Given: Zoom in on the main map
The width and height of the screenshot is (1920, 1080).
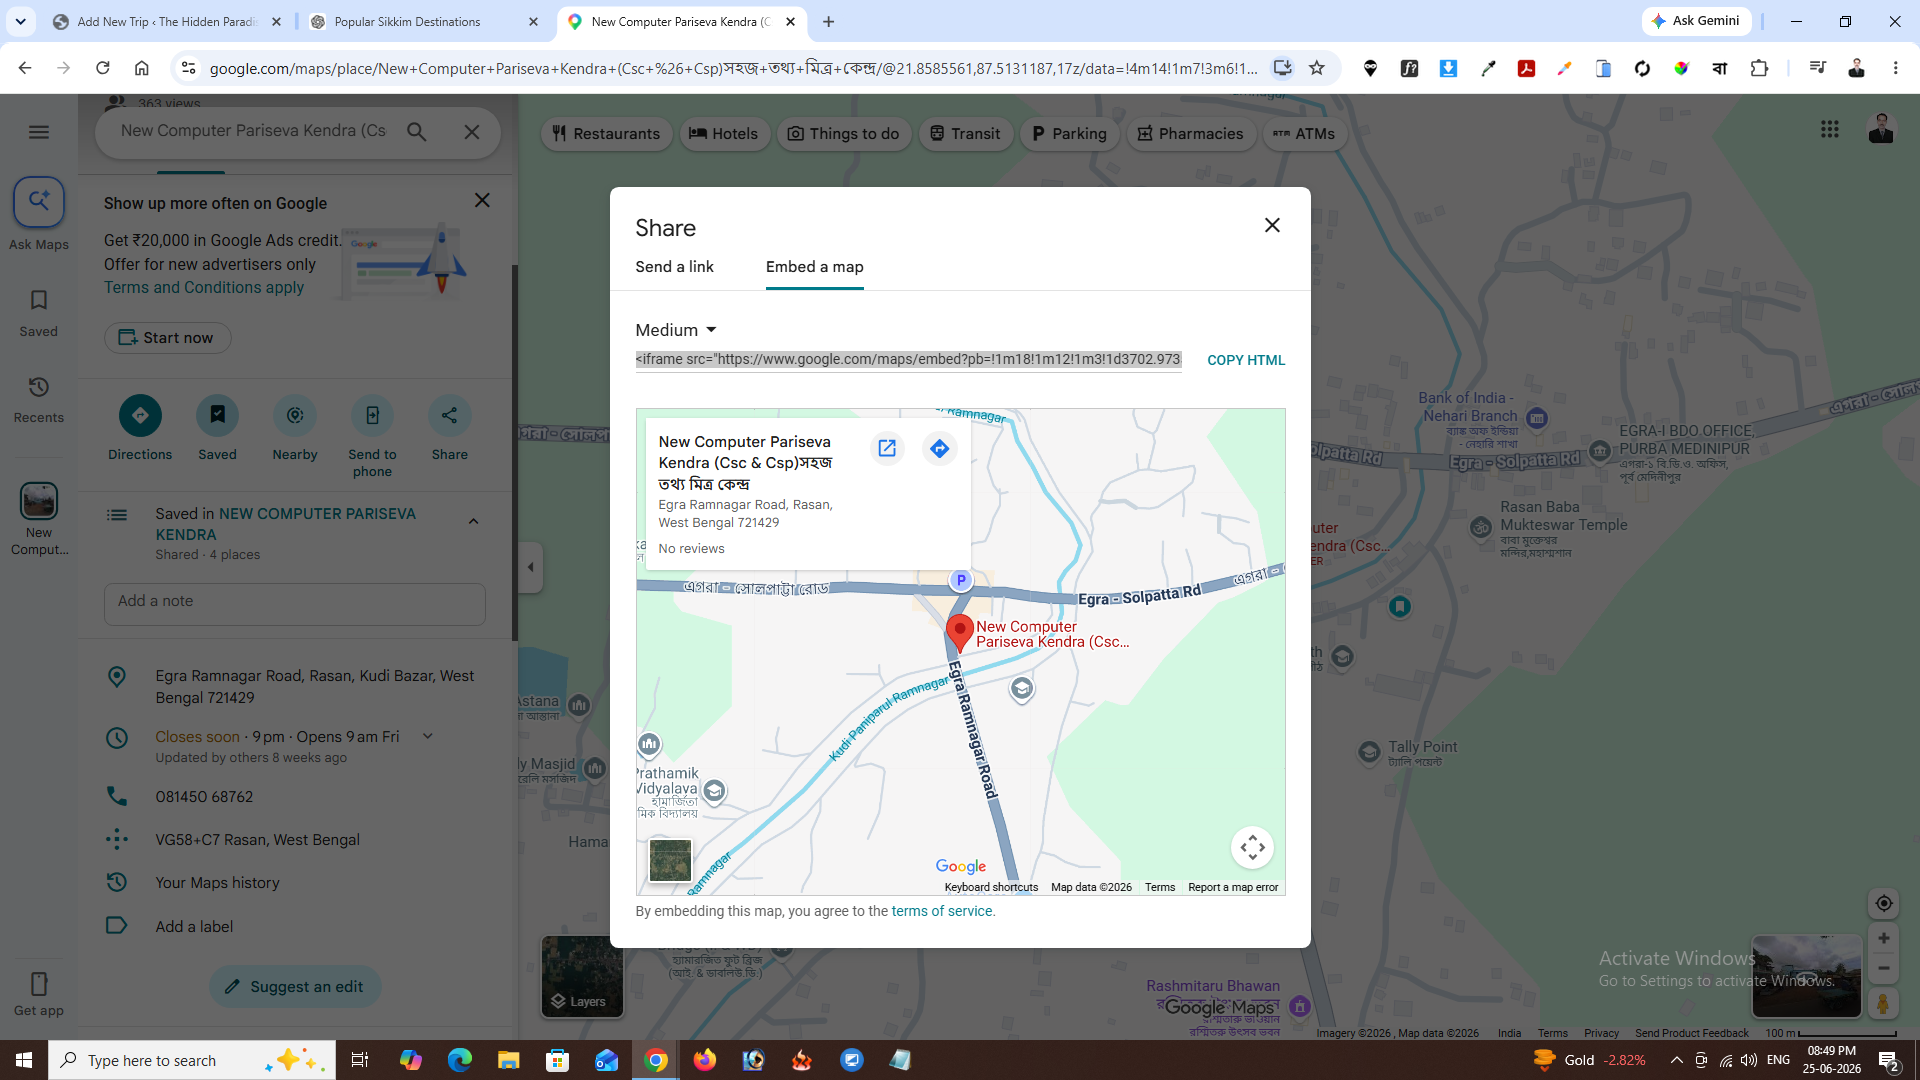Looking at the screenshot, I should (x=1884, y=938).
